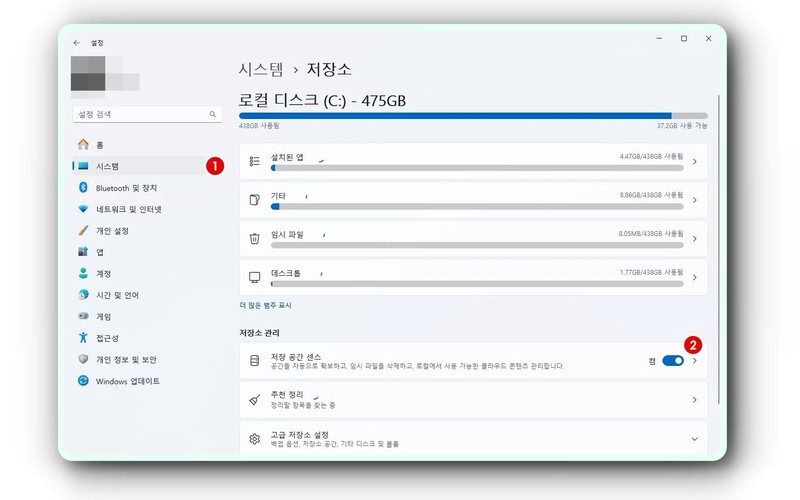Select Windows 업데이트 menu item

[147, 381]
